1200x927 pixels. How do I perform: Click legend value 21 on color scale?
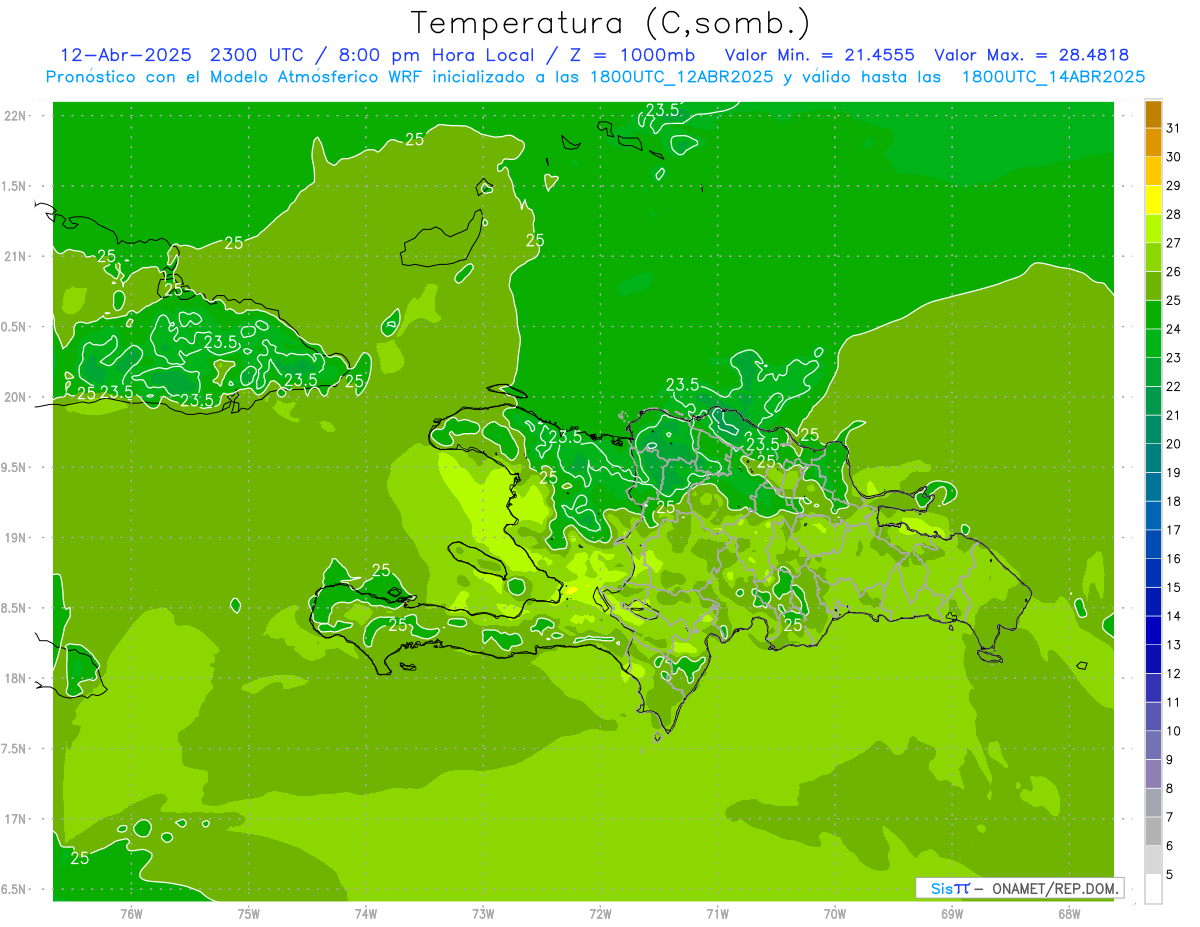[1173, 415]
